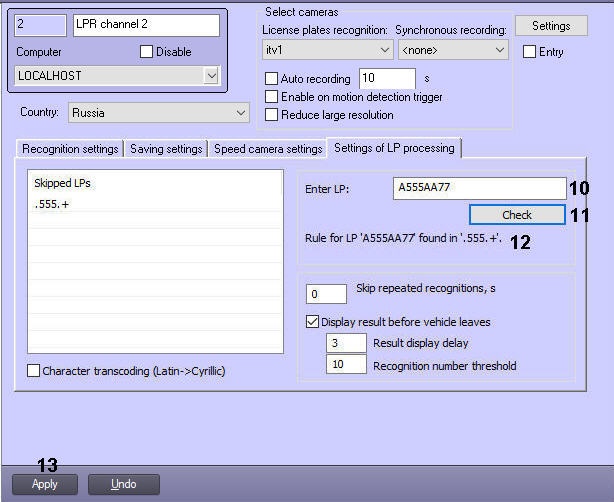
Task: Enable Character transcoding Latin to Cyrillic
Action: tap(34, 371)
